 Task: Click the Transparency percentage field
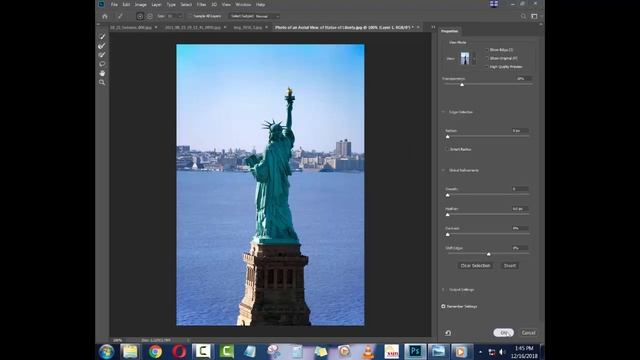(x=523, y=78)
